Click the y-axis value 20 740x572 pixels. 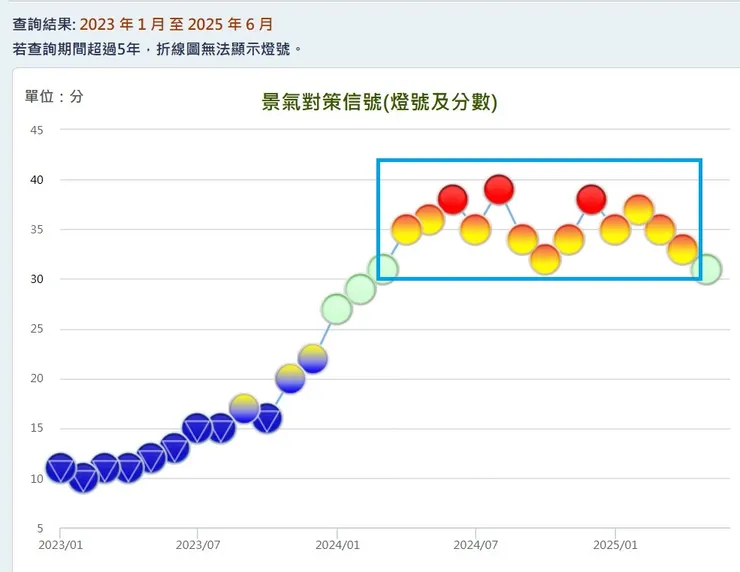(x=36, y=379)
